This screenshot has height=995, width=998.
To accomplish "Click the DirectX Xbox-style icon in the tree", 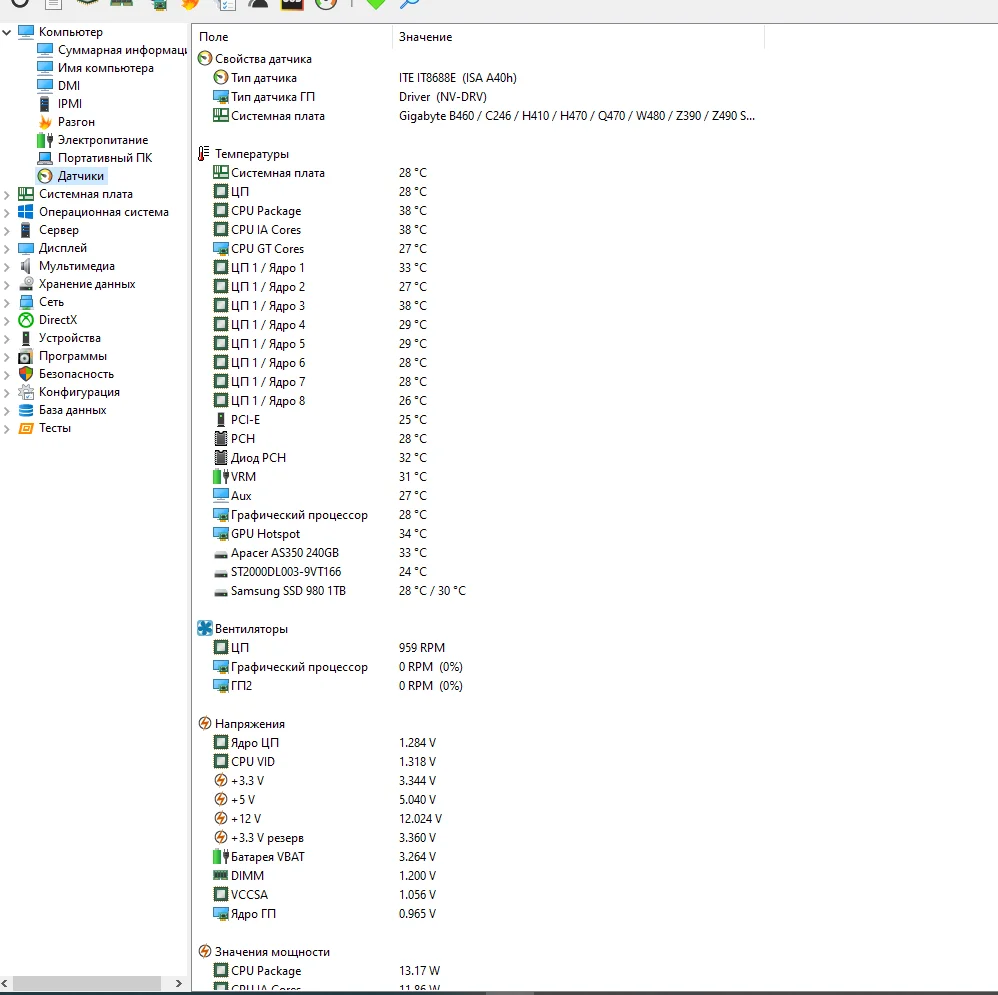I will coord(26,320).
